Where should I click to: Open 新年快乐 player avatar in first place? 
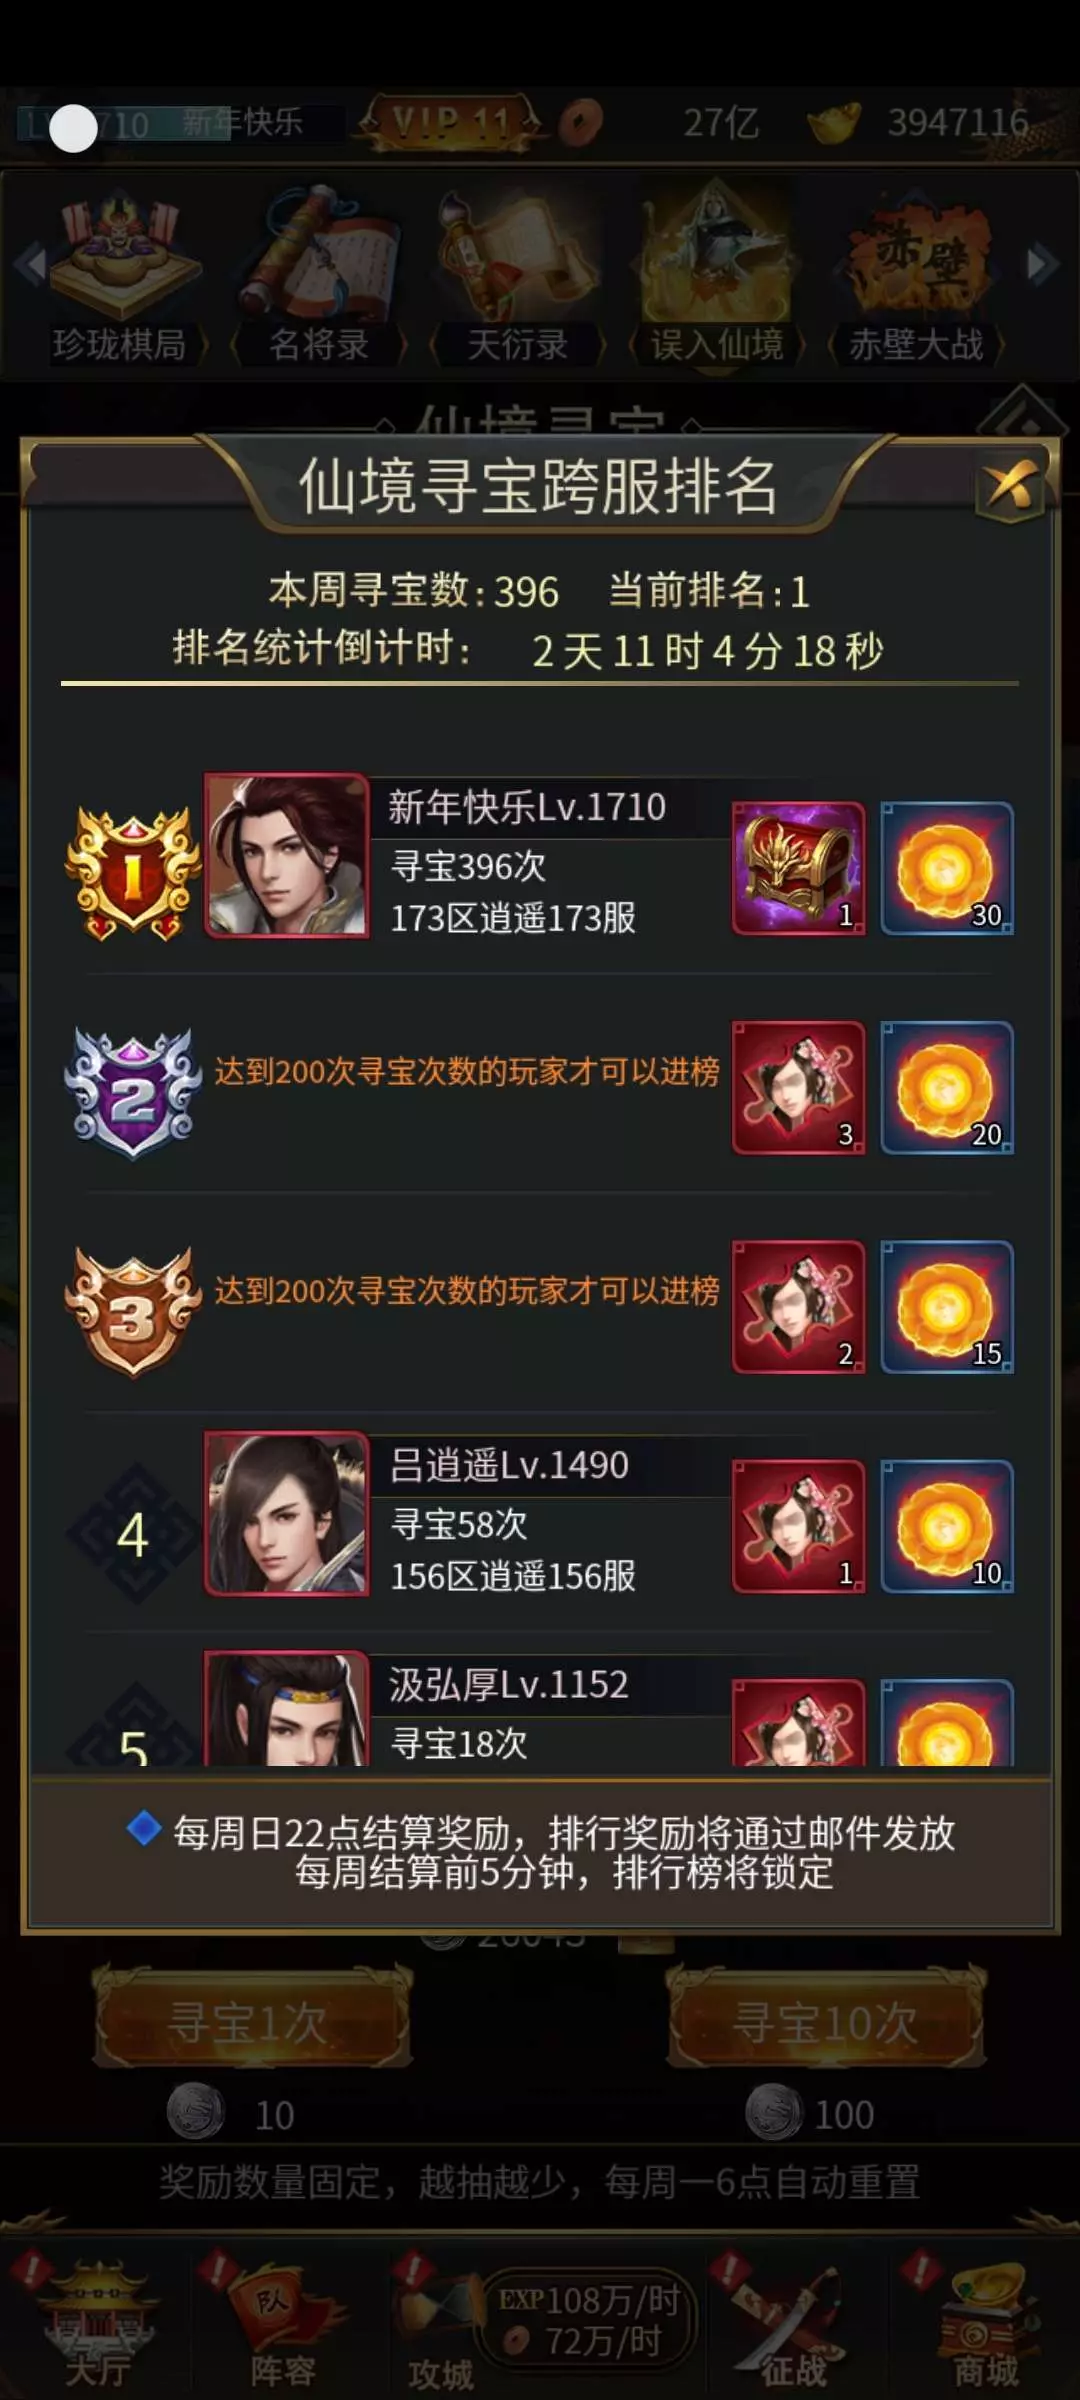[x=287, y=855]
